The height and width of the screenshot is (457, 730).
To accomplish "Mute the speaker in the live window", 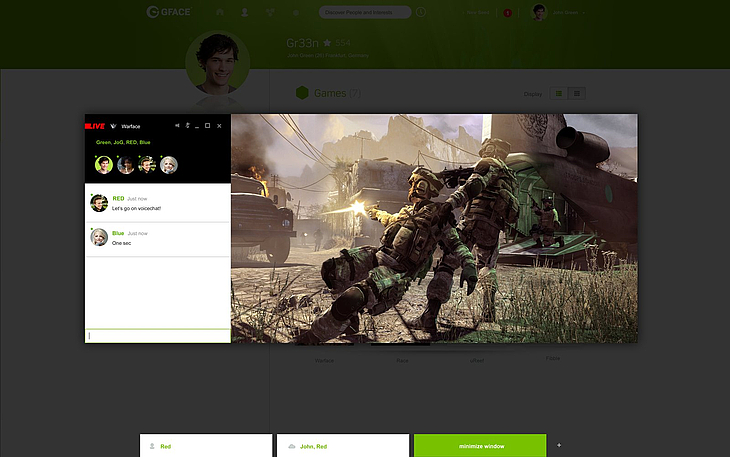I will [177, 126].
